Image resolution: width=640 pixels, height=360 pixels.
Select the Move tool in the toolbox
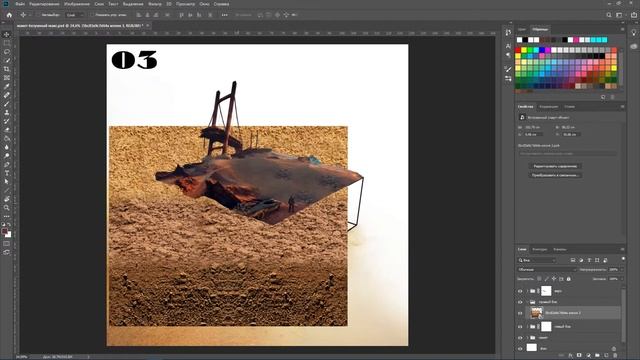tap(7, 34)
